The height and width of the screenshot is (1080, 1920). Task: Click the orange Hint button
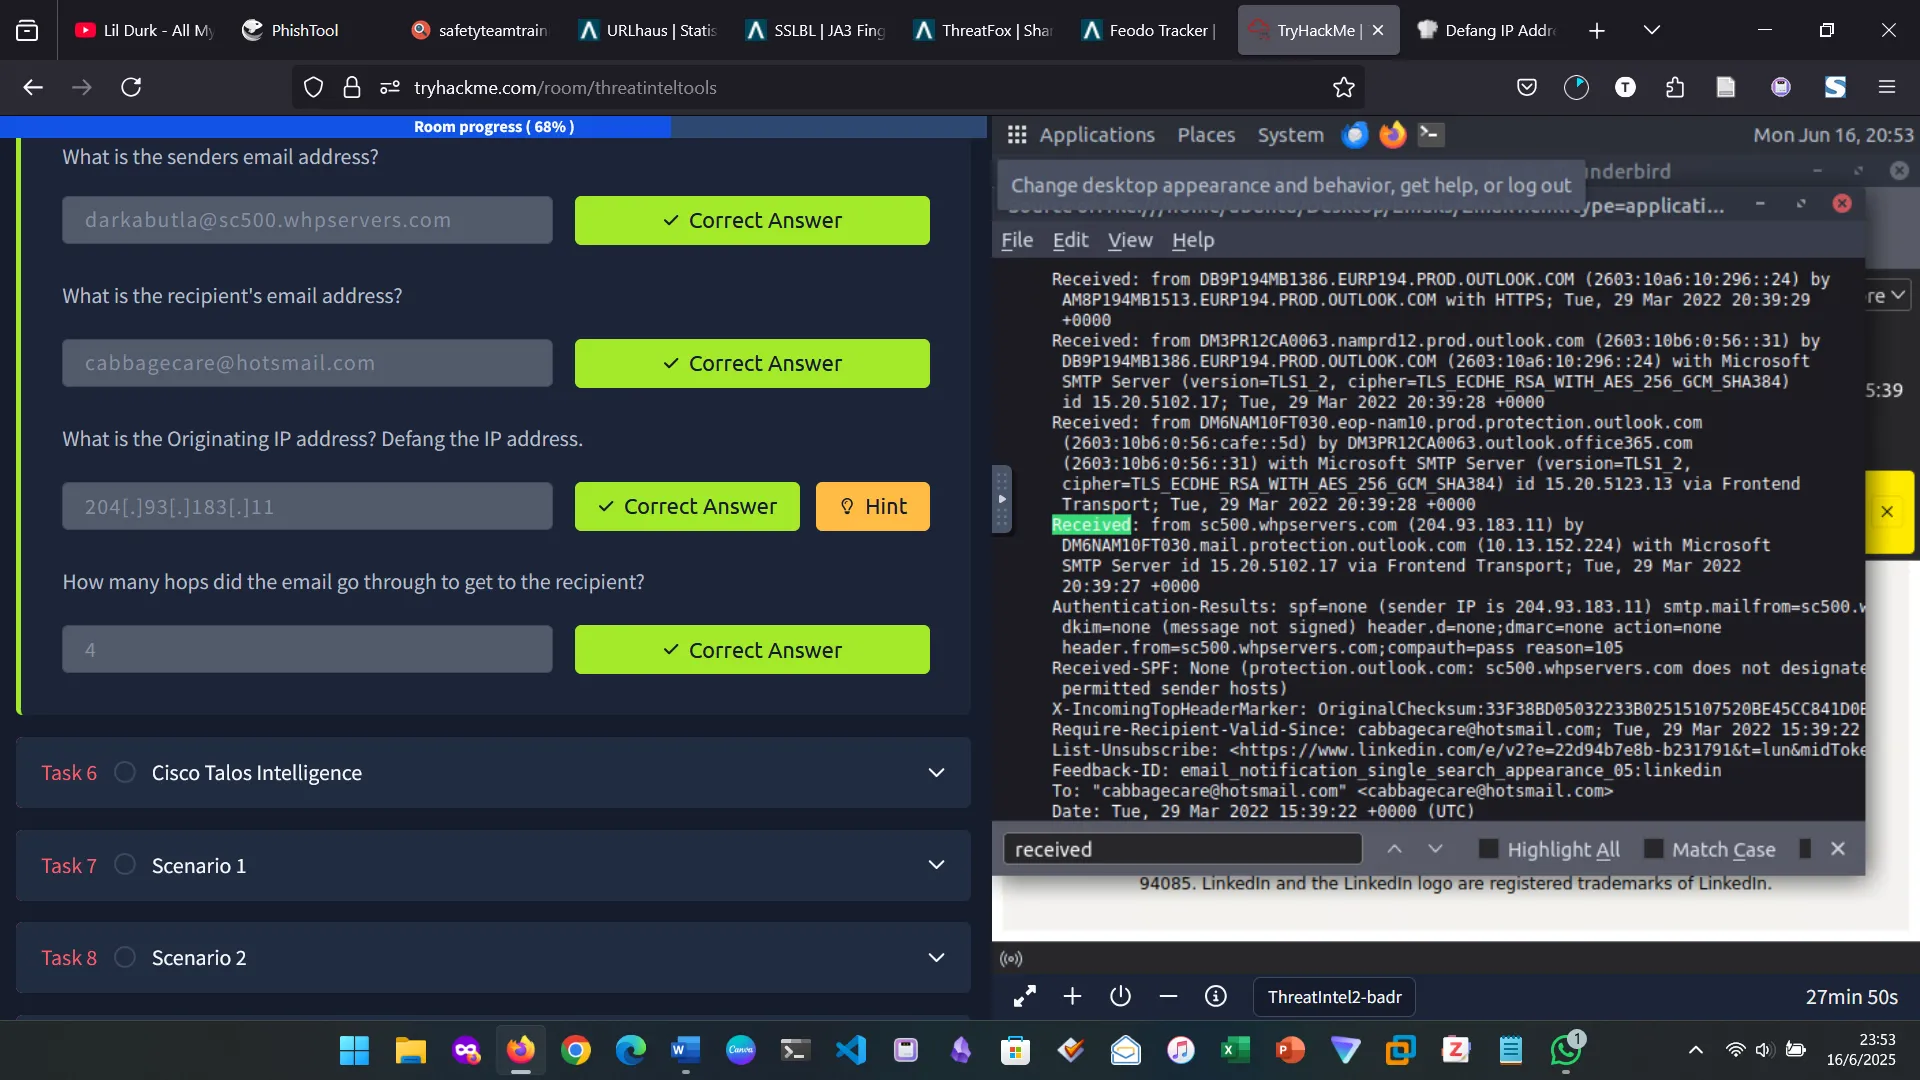click(872, 507)
